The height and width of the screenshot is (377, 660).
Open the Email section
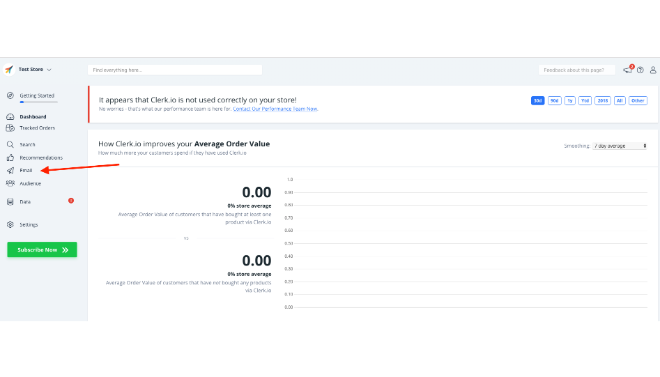click(26, 170)
